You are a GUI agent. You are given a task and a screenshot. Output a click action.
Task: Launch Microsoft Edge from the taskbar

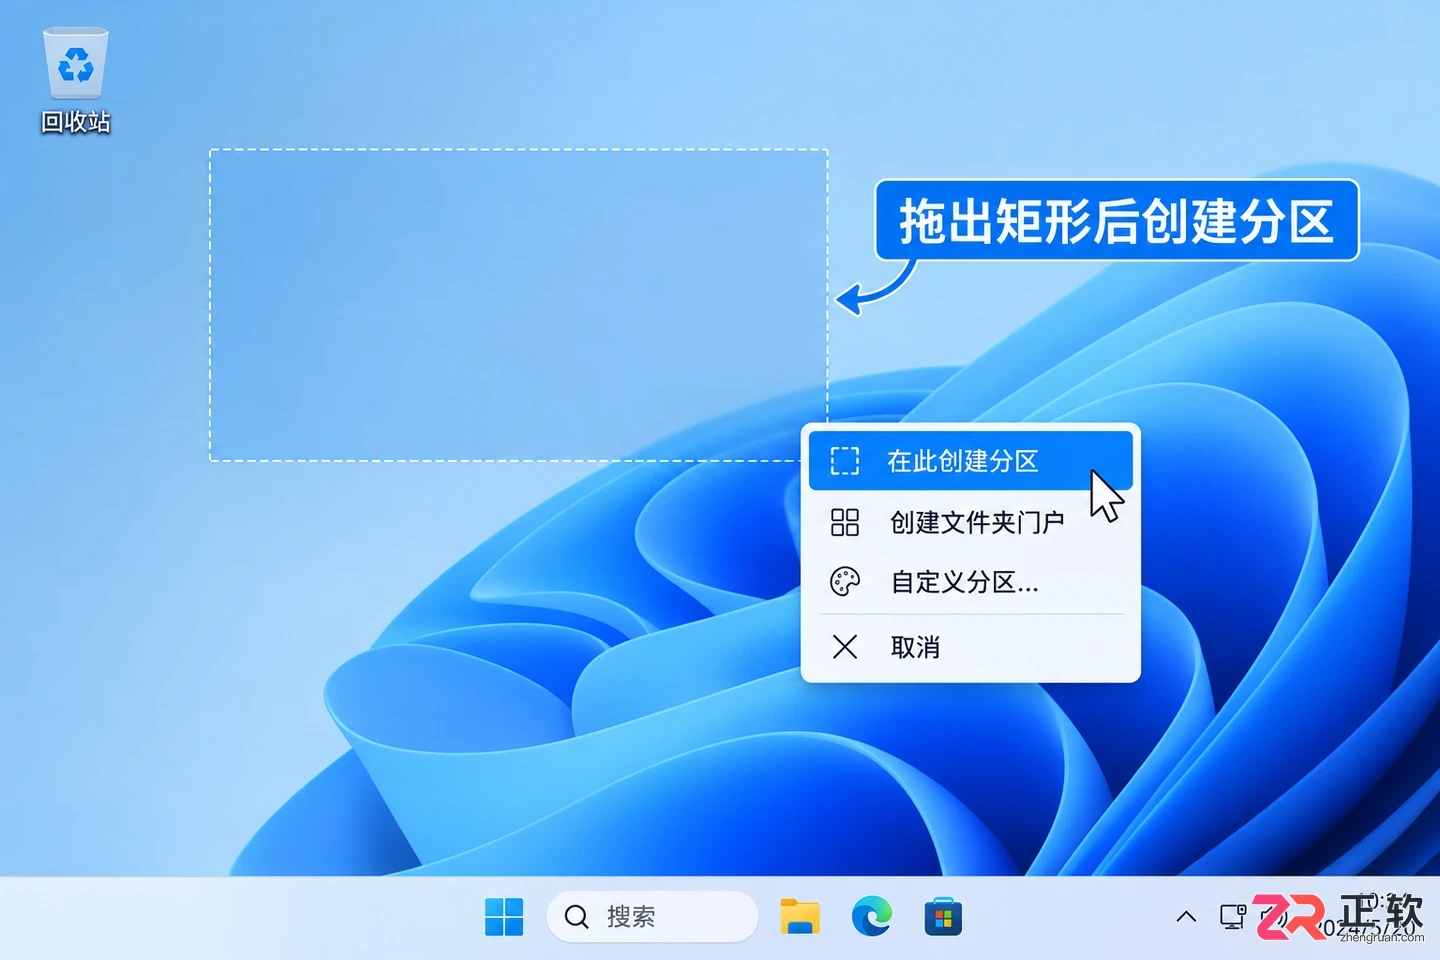(872, 916)
